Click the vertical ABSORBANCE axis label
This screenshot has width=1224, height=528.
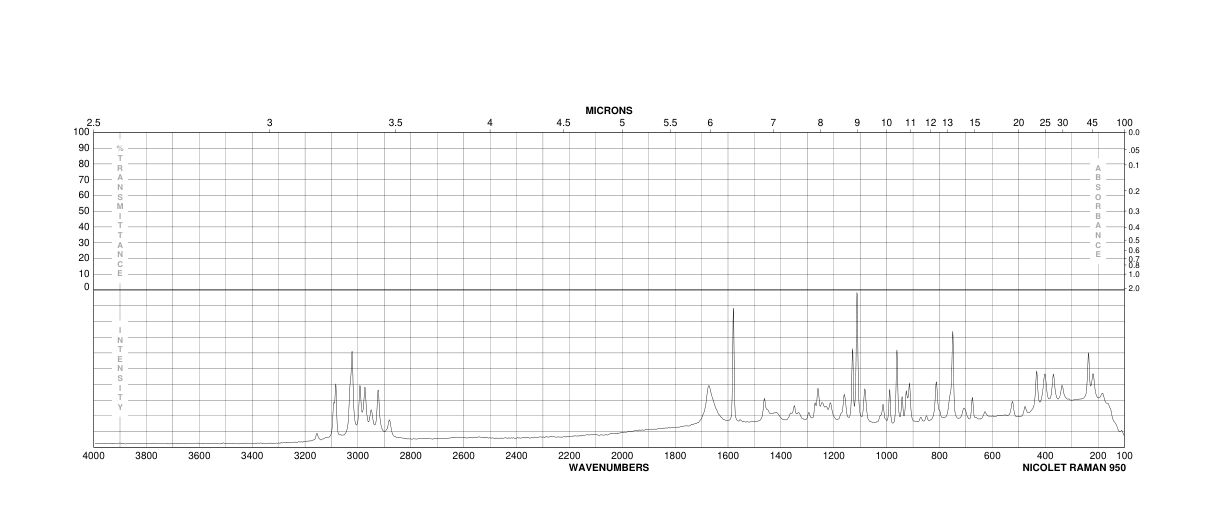(x=1098, y=211)
